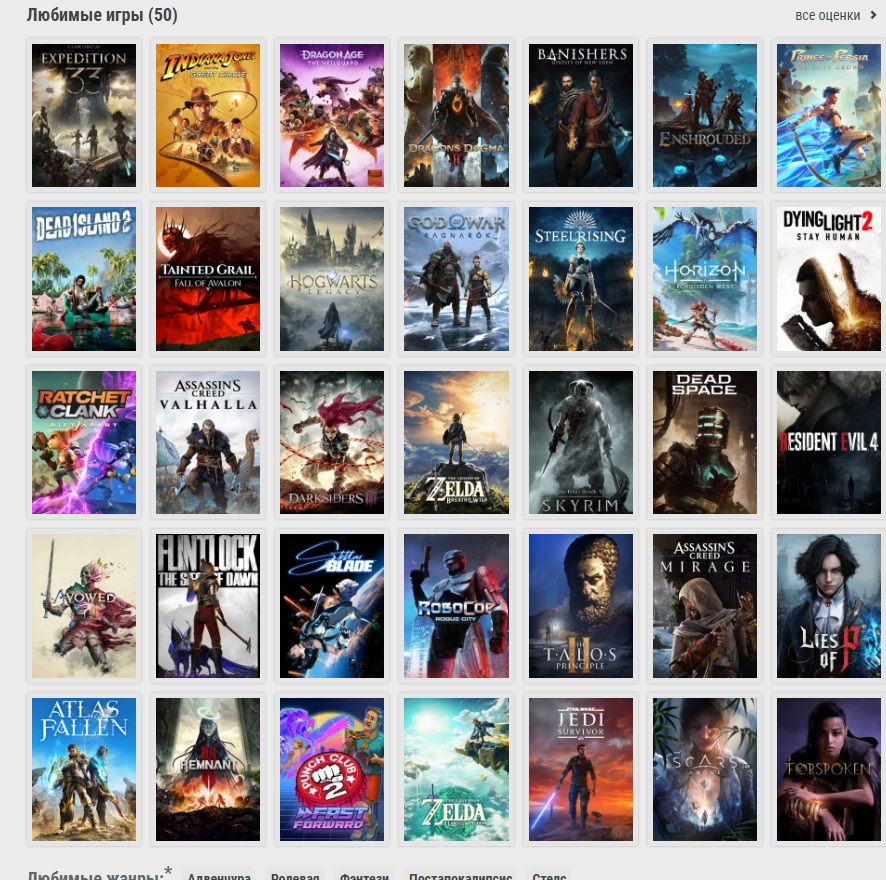This screenshot has height=880, width=886.
Task: Open the "все оценки" link
Action: [835, 15]
